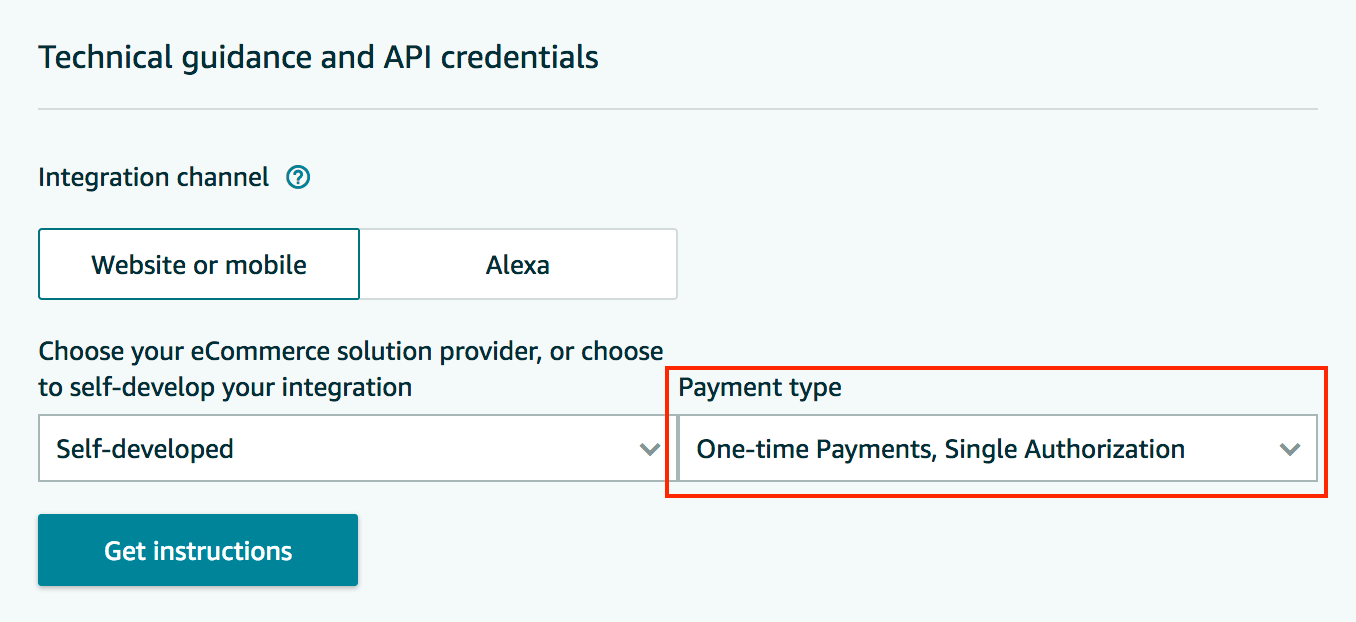The width and height of the screenshot is (1356, 622).
Task: Click 'self-develop your integration' label line
Action: pos(225,387)
